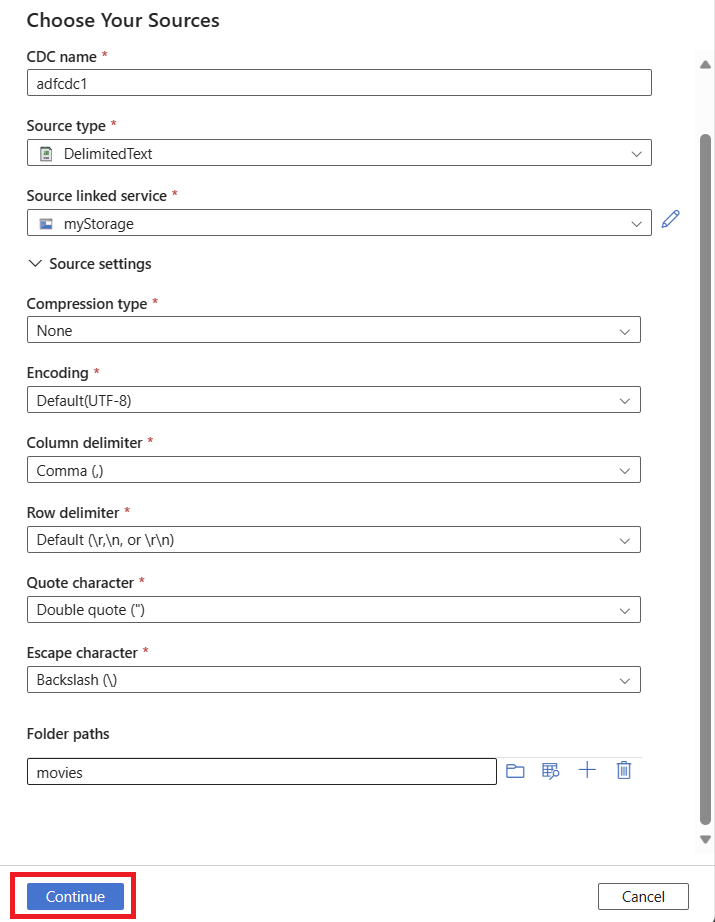715x922 pixels.
Task: Open the Column delimiter dropdown
Action: [332, 470]
